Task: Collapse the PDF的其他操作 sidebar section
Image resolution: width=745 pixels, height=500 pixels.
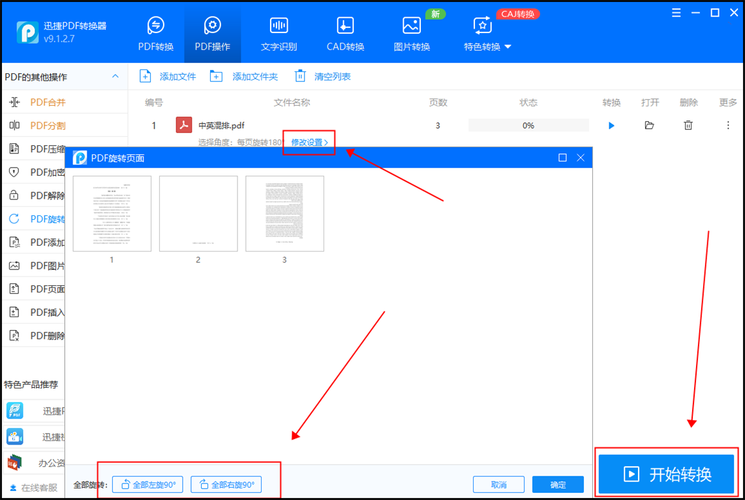Action: point(115,77)
